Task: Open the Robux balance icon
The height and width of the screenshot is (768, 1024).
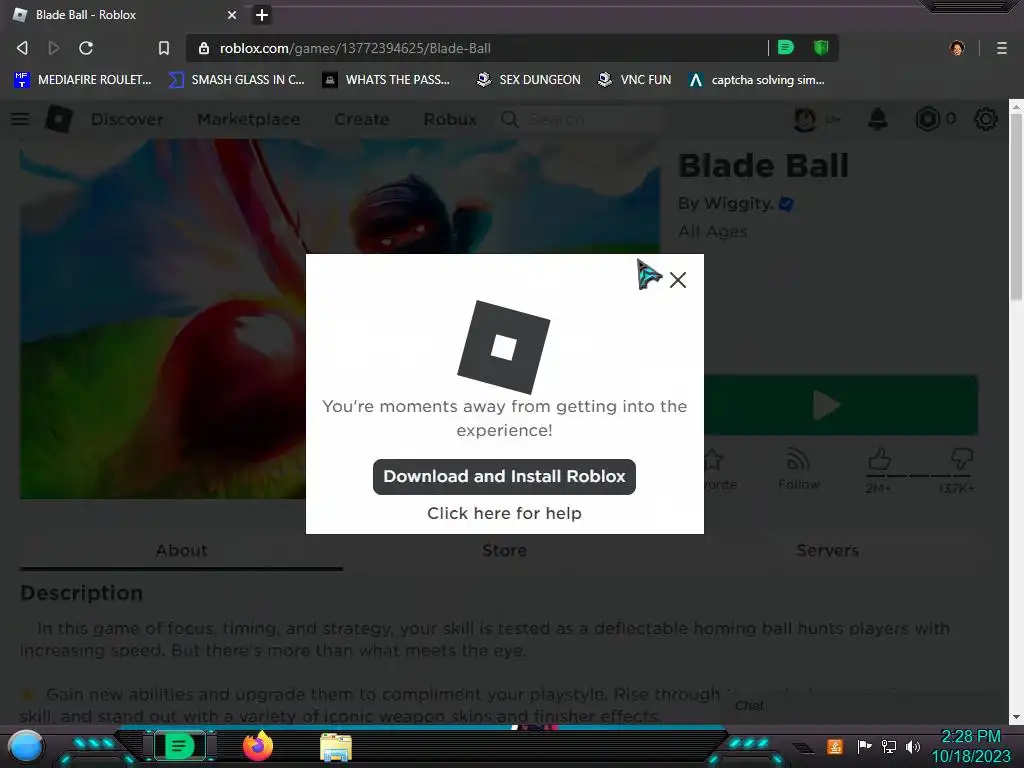Action: click(x=927, y=119)
